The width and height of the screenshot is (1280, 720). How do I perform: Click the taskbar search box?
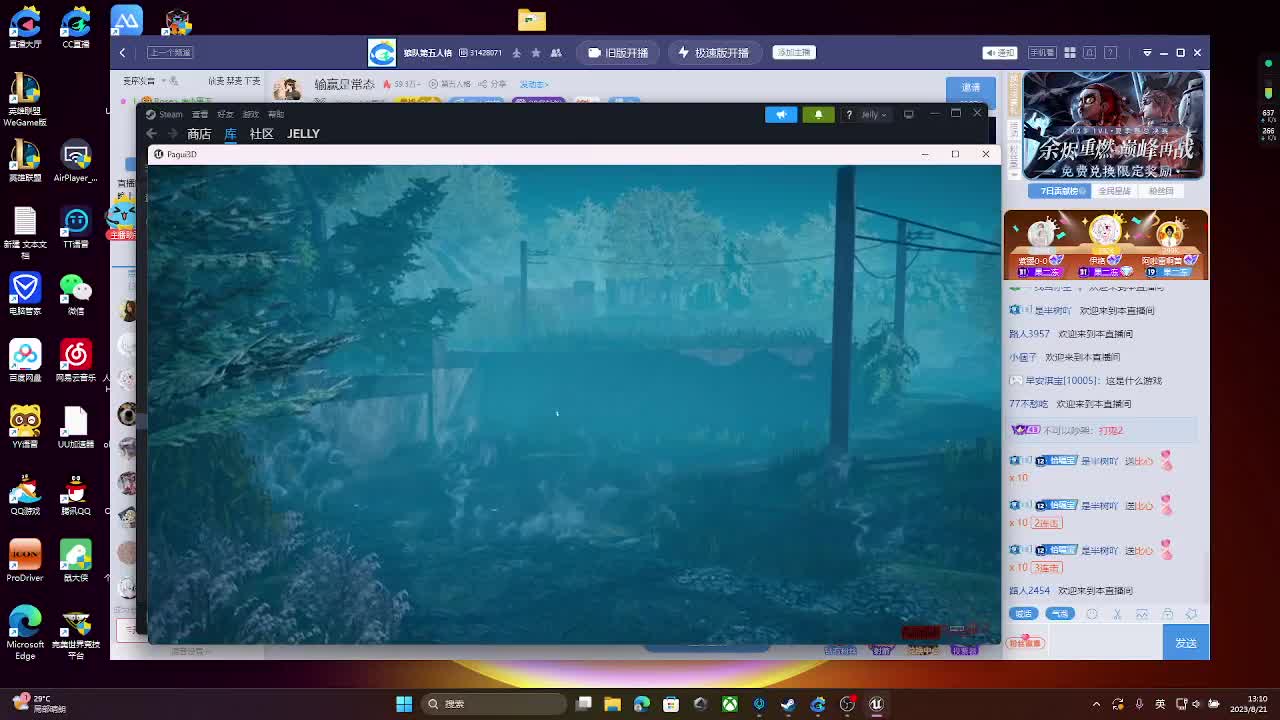(494, 704)
